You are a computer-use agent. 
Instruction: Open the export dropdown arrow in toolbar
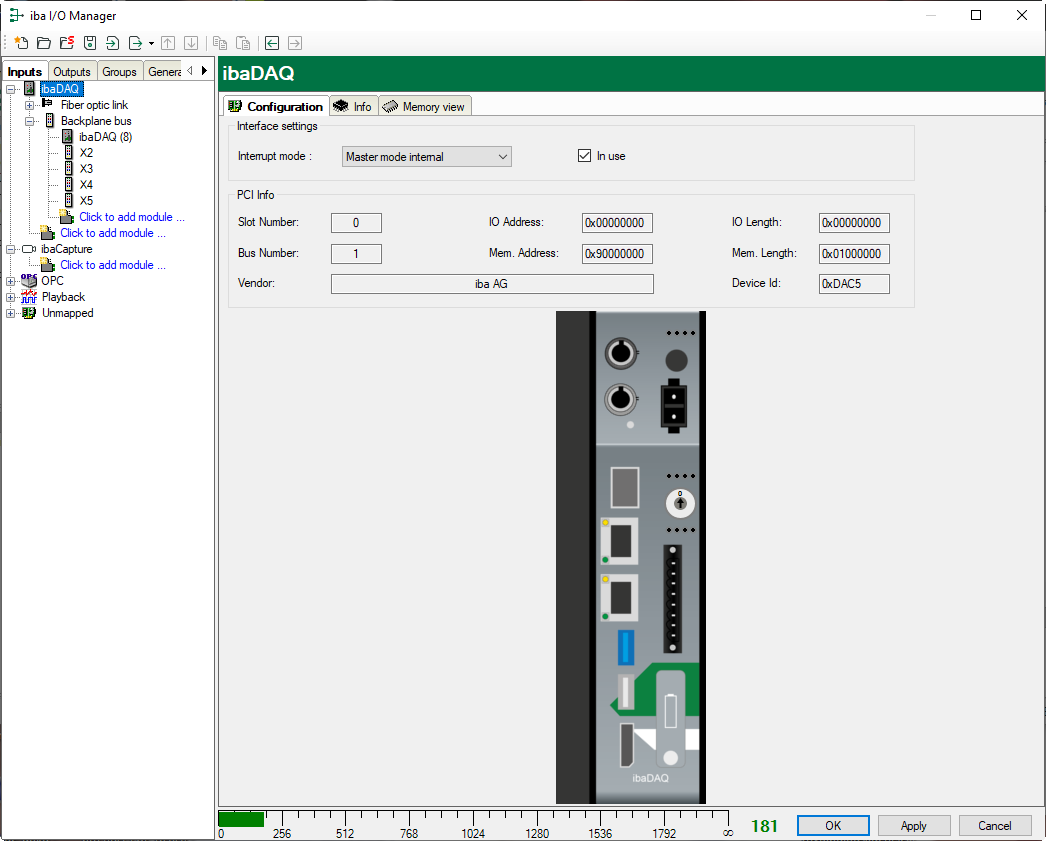point(151,43)
